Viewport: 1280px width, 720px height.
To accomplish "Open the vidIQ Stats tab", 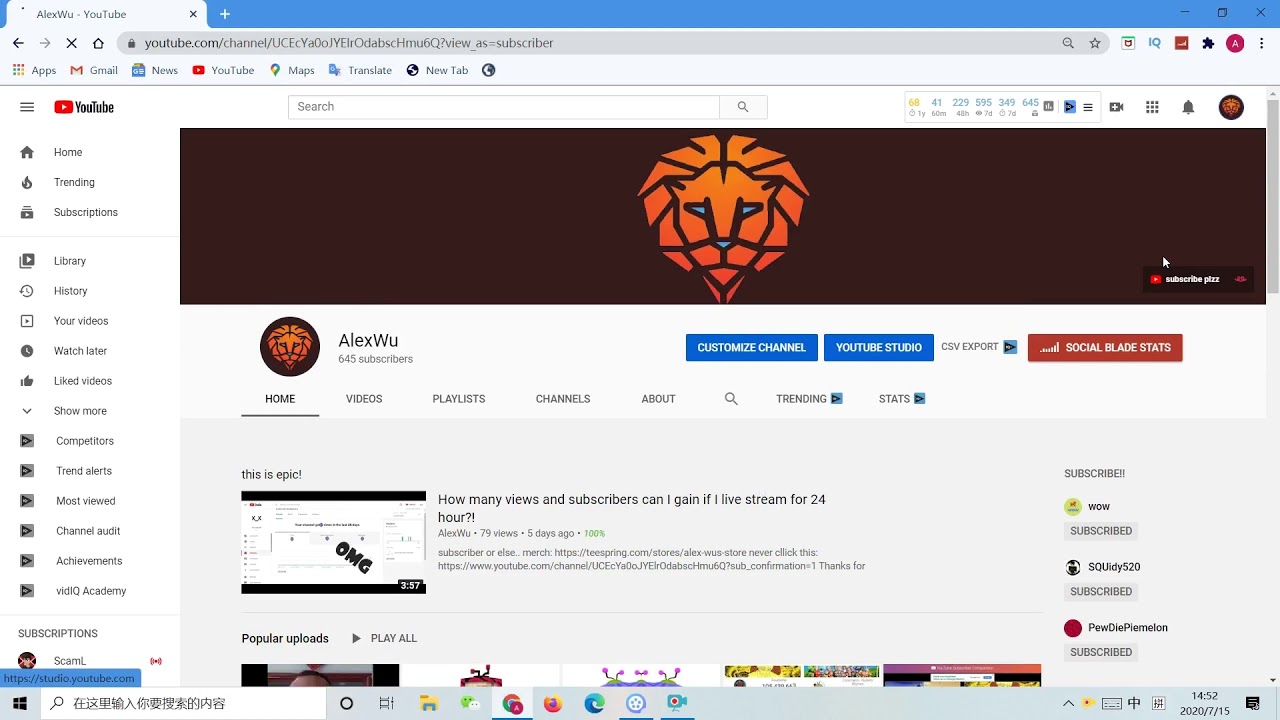I will tap(902, 399).
